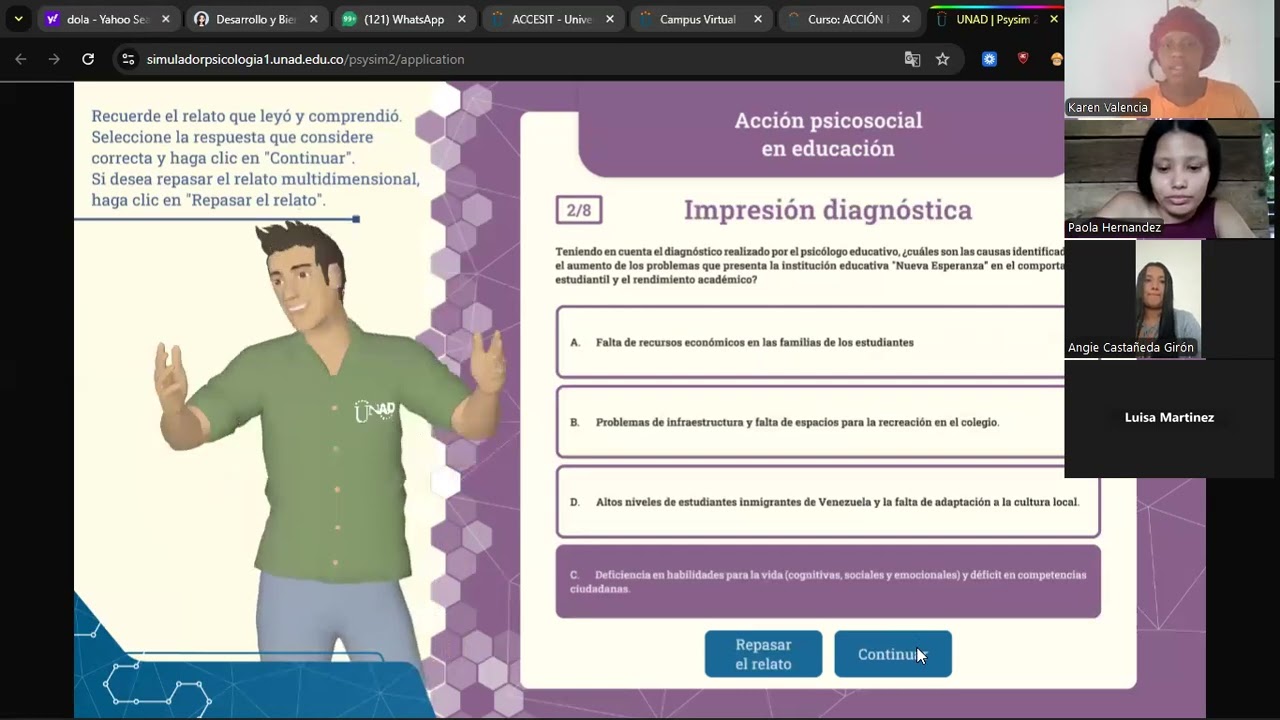This screenshot has width=1280, height=720.
Task: Open the tab search dropdown arrow
Action: click(18, 19)
